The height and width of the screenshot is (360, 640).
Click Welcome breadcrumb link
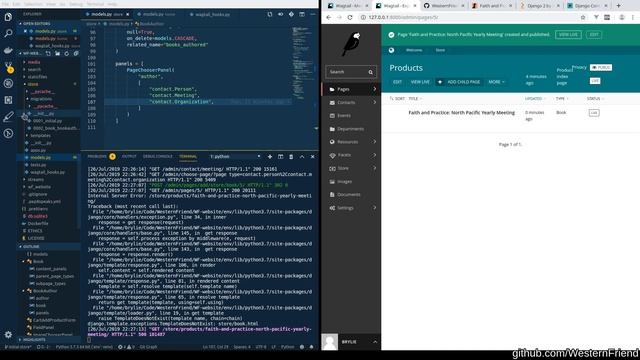(x=414, y=50)
